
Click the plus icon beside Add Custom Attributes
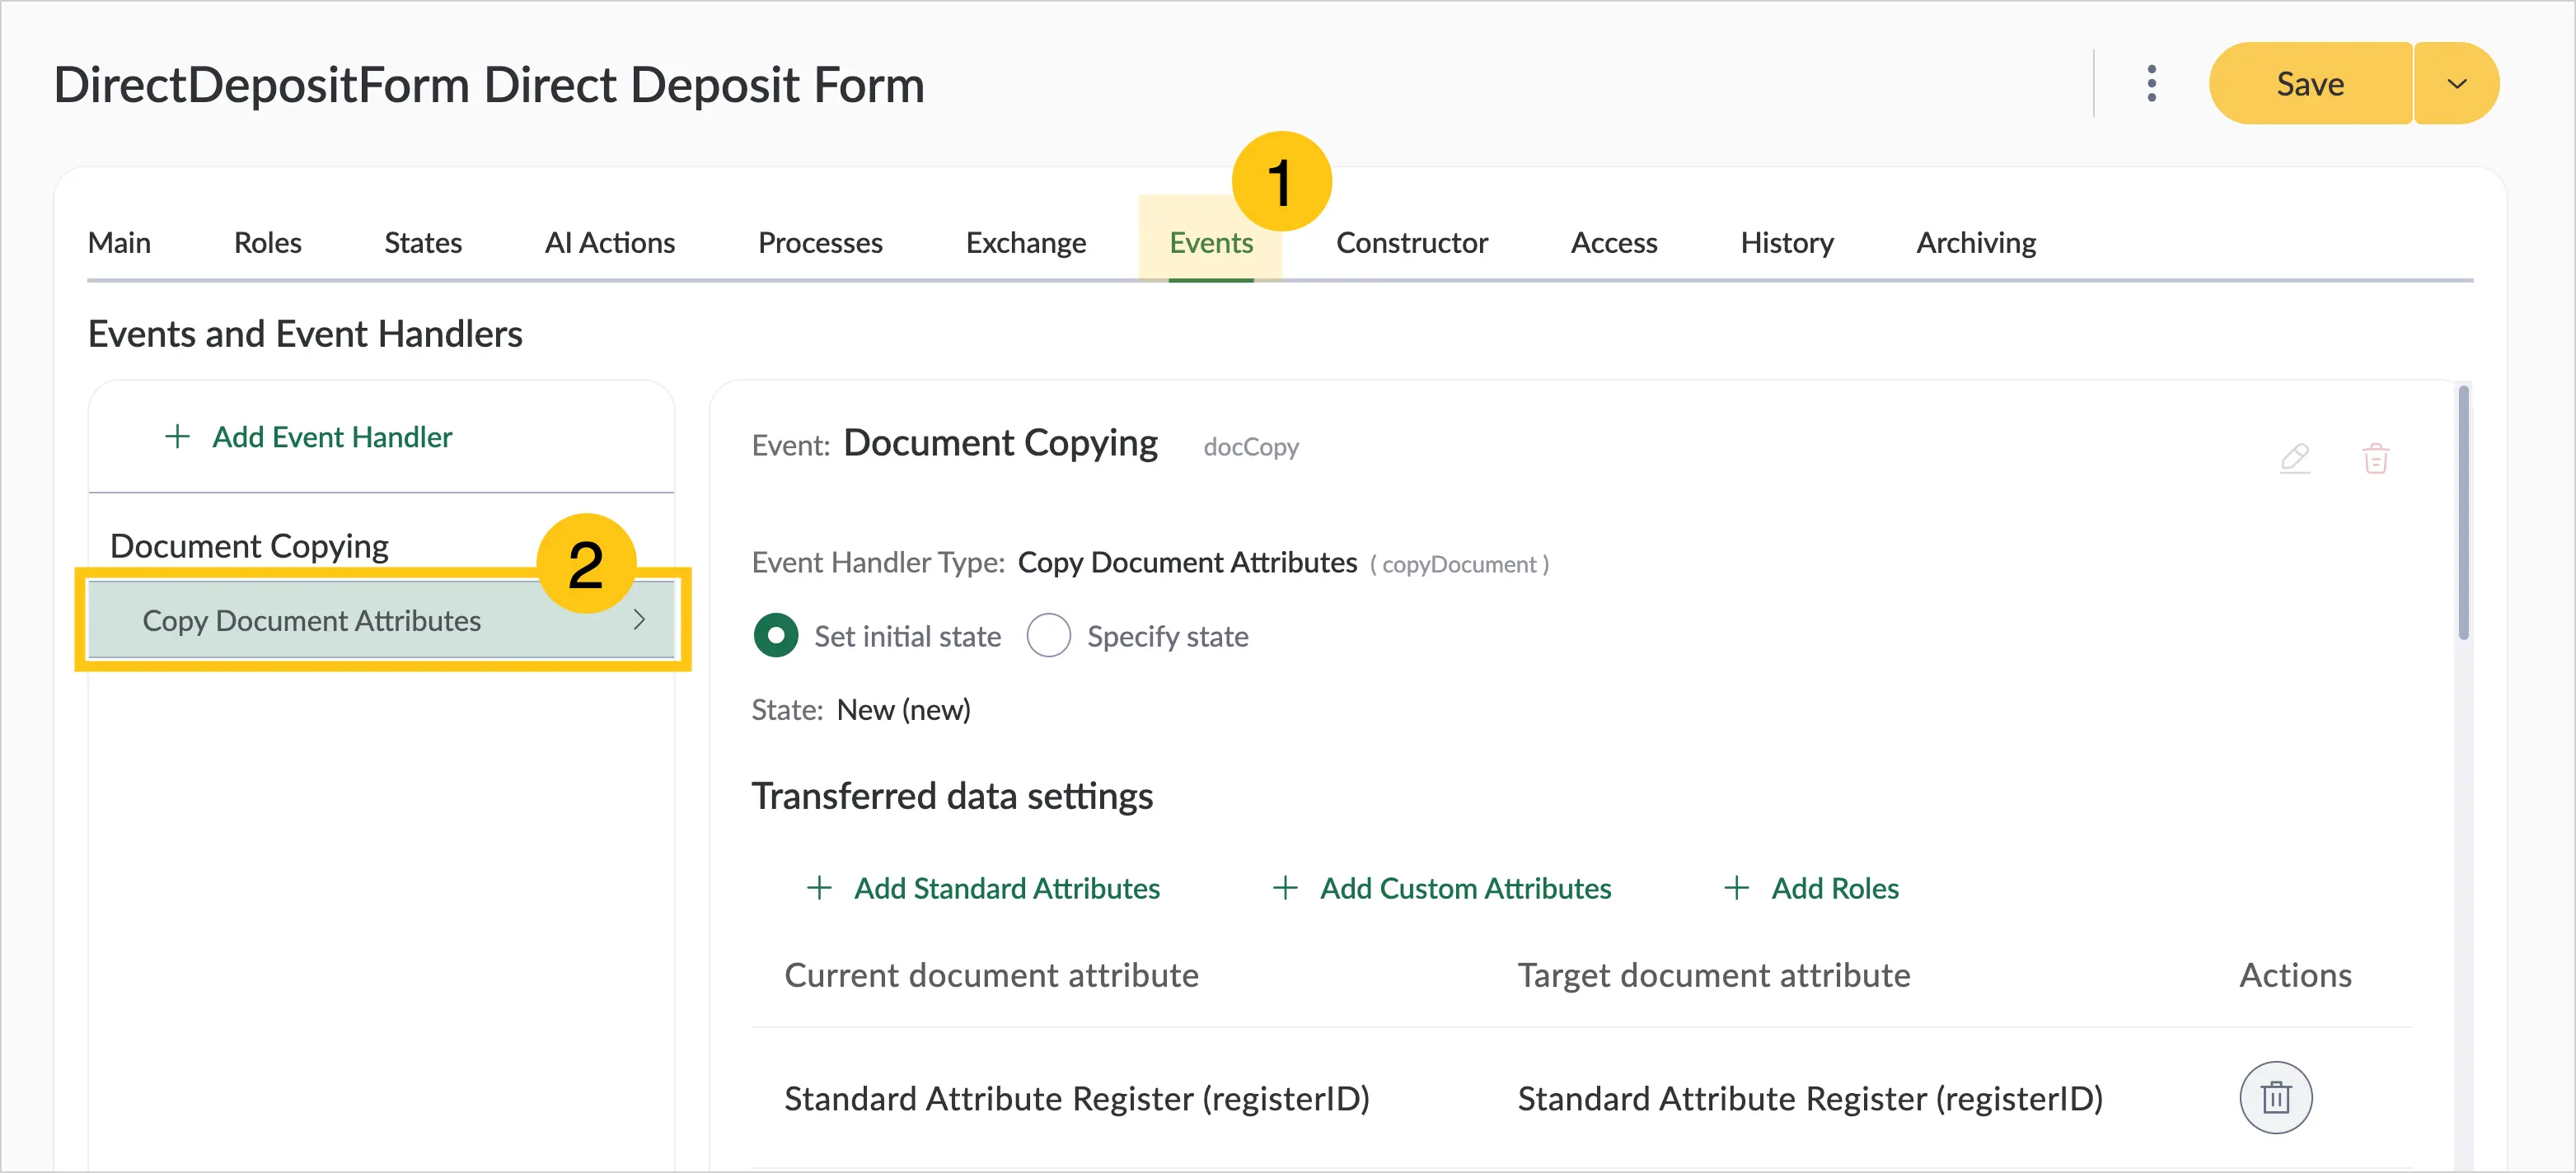tap(1285, 888)
